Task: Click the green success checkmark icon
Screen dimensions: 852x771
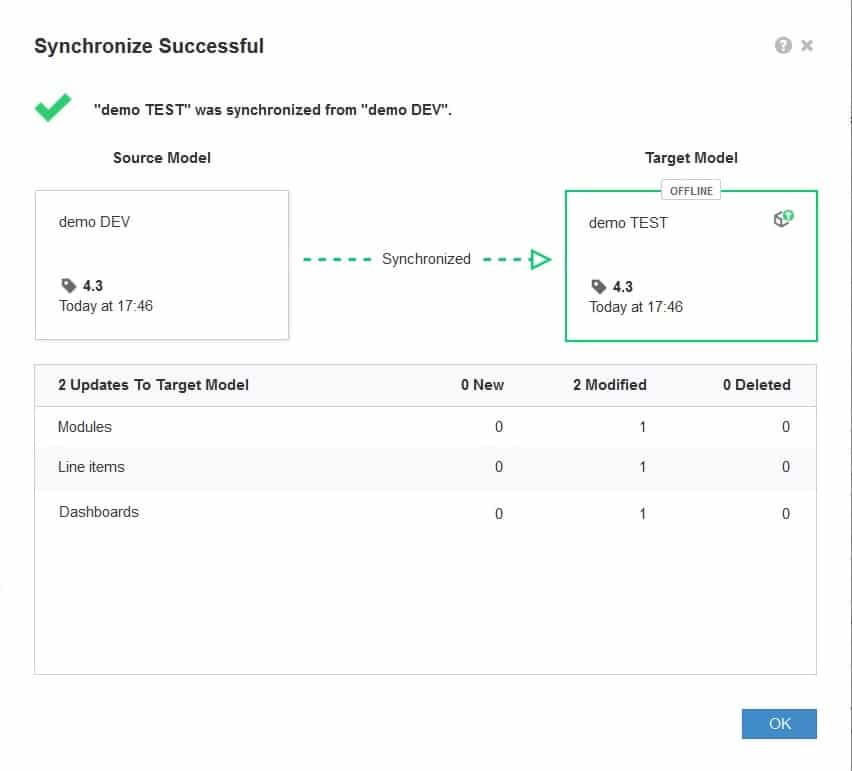Action: pos(53,108)
